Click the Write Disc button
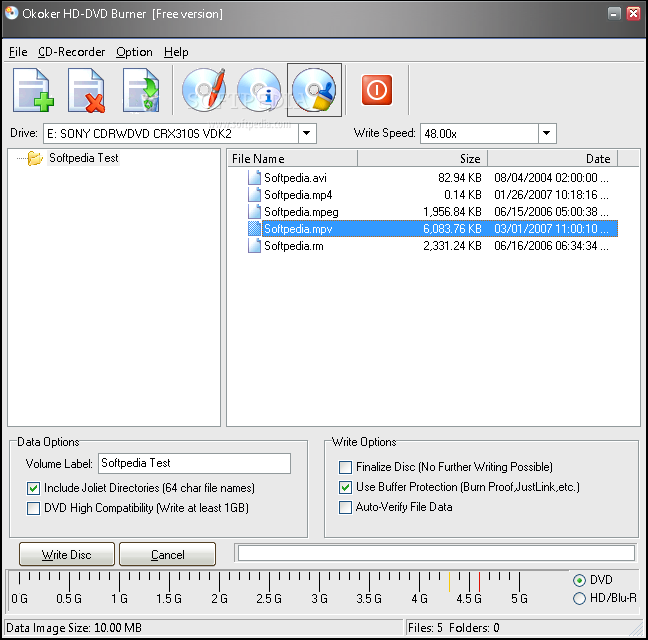The height and width of the screenshot is (640, 648). point(67,554)
